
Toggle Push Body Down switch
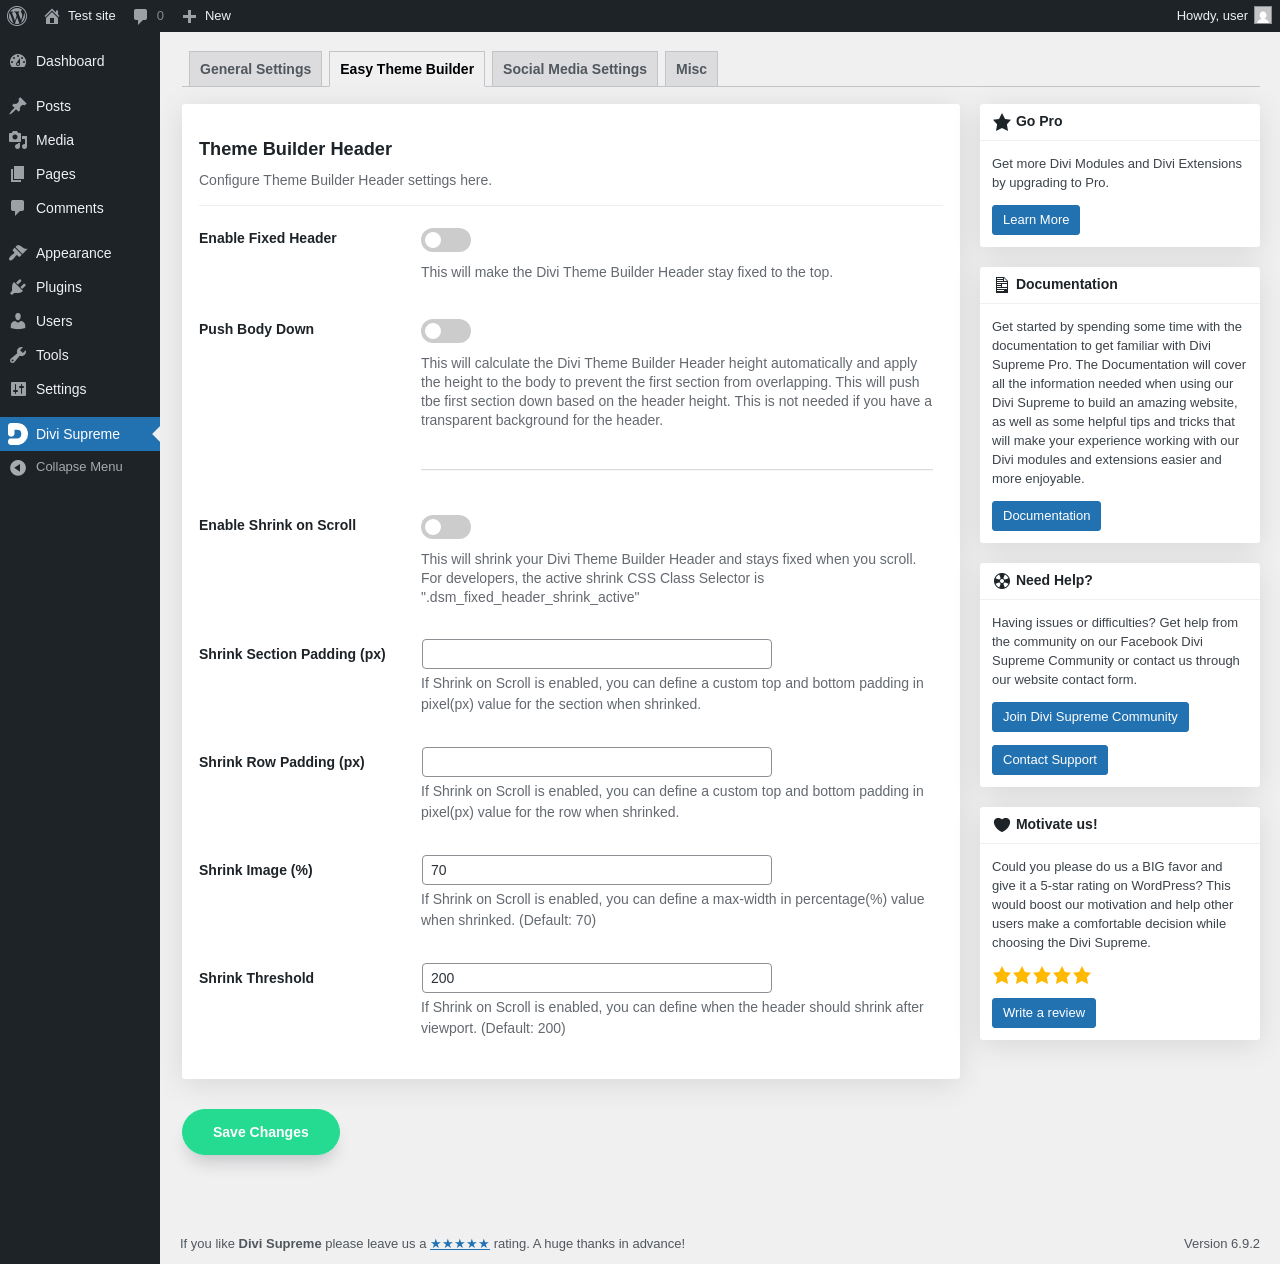pos(446,331)
